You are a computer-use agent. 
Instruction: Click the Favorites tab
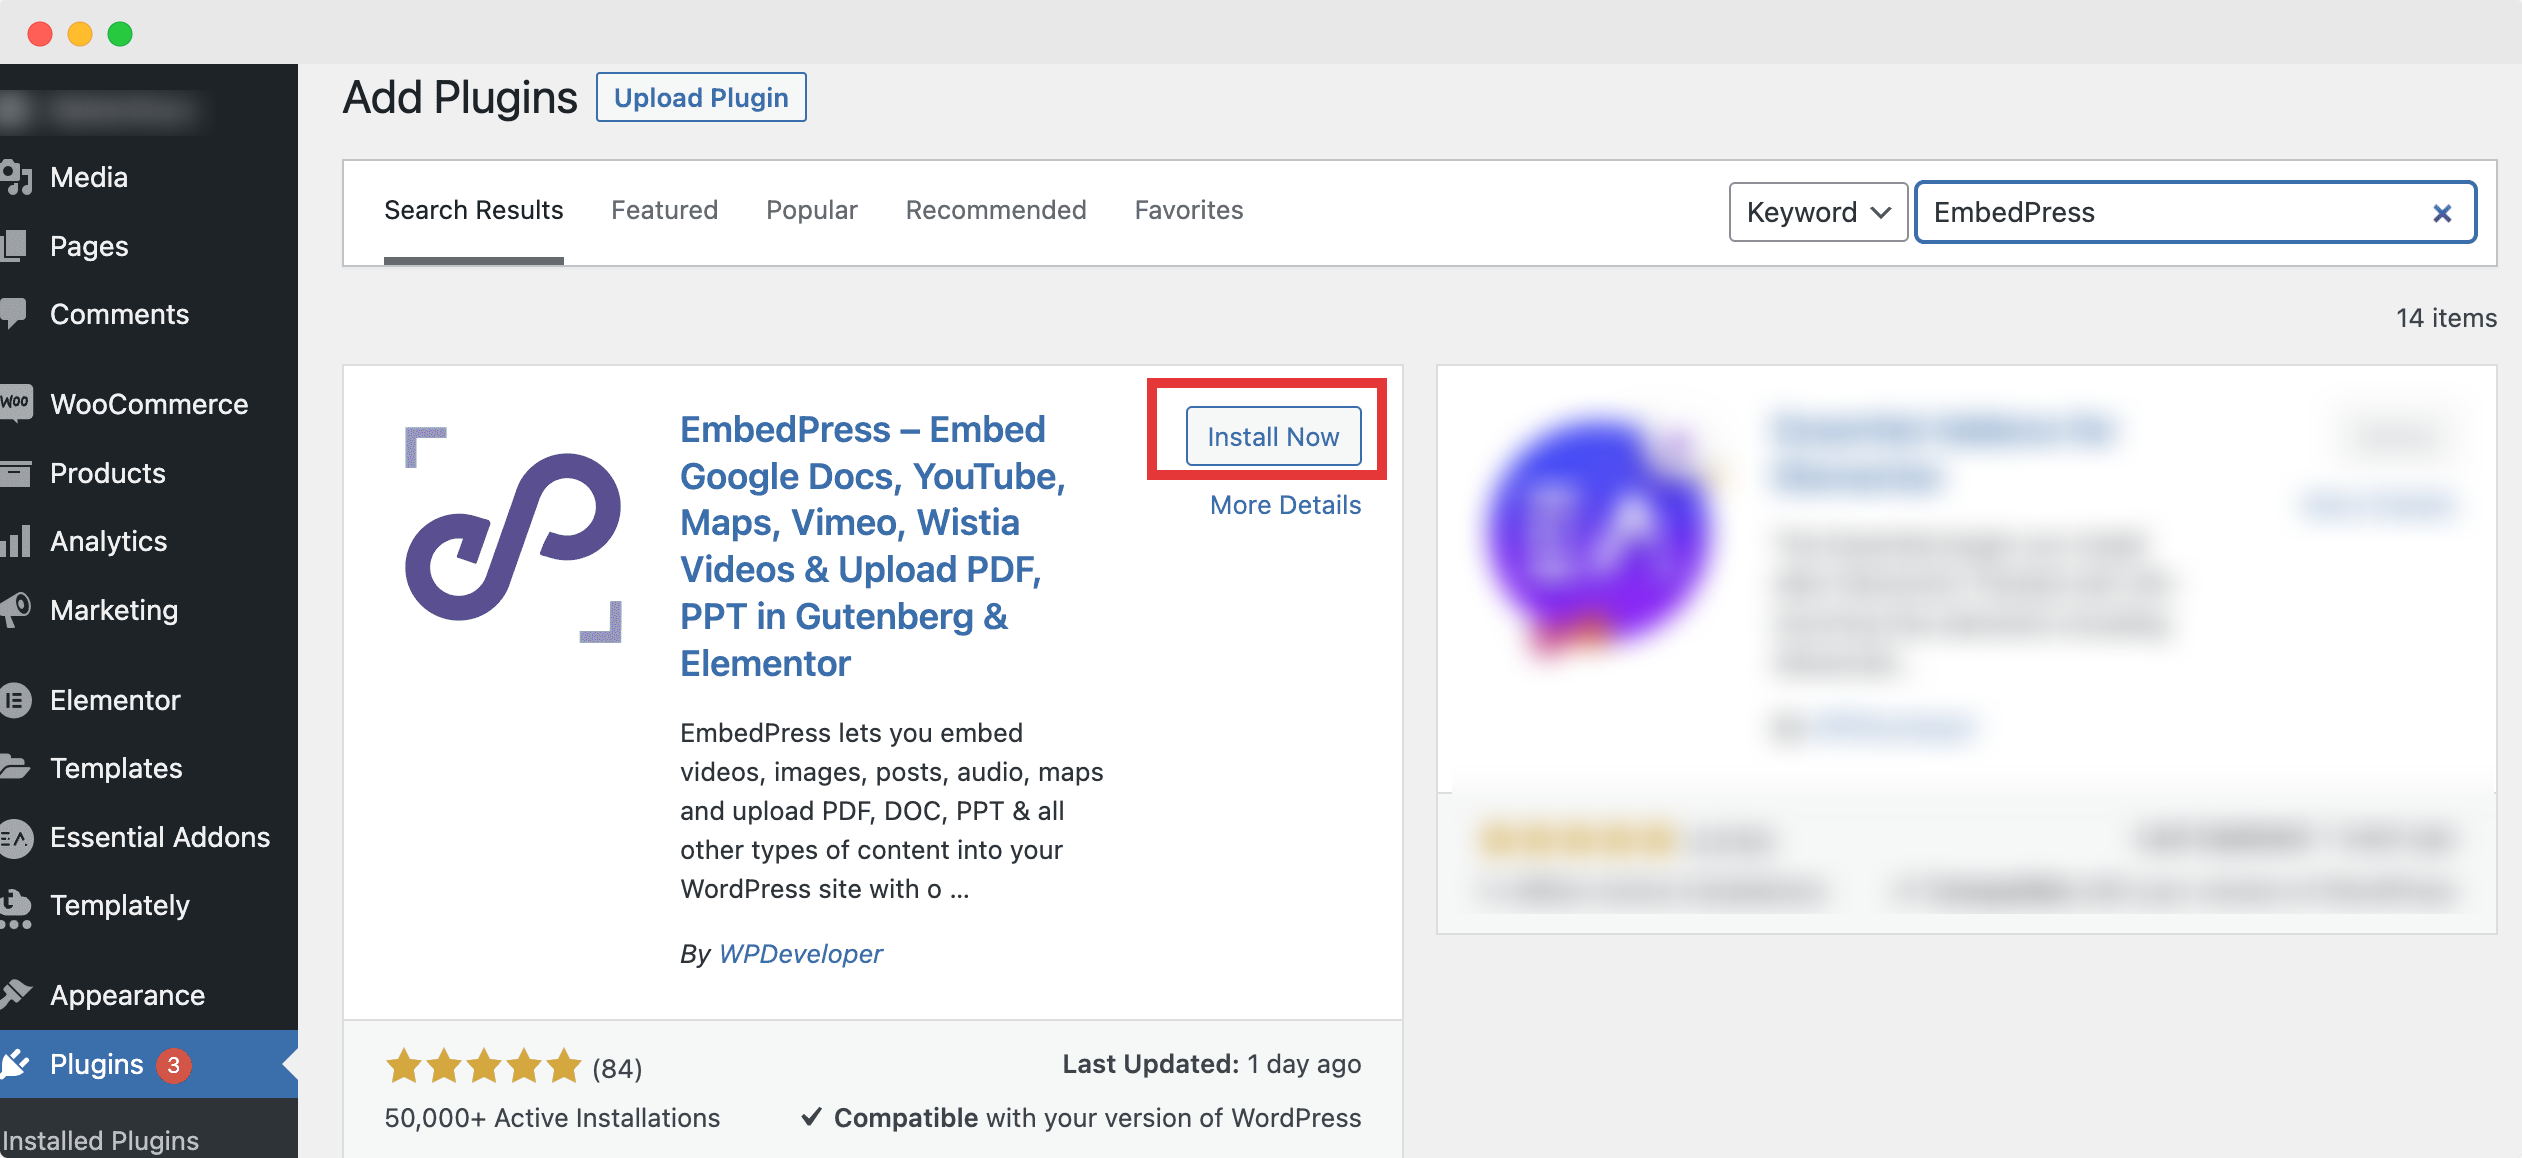click(x=1189, y=209)
